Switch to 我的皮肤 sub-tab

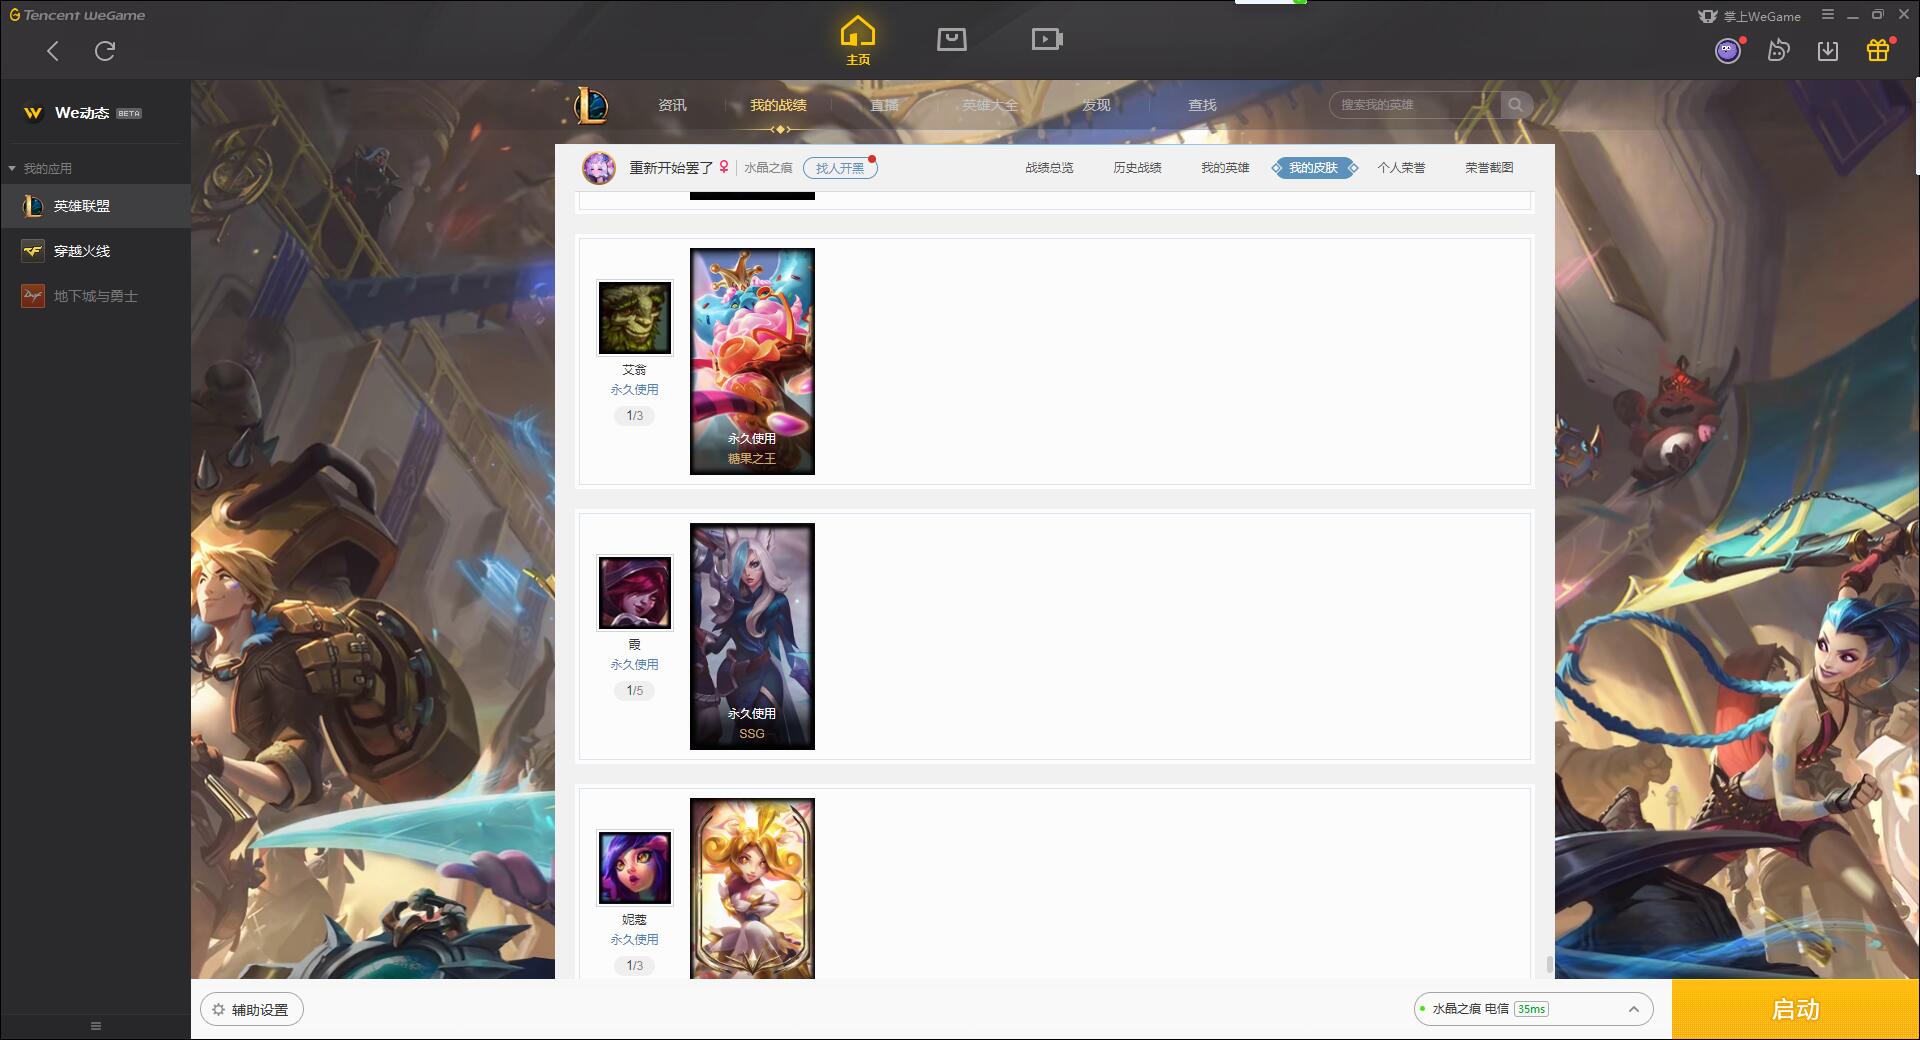point(1313,168)
